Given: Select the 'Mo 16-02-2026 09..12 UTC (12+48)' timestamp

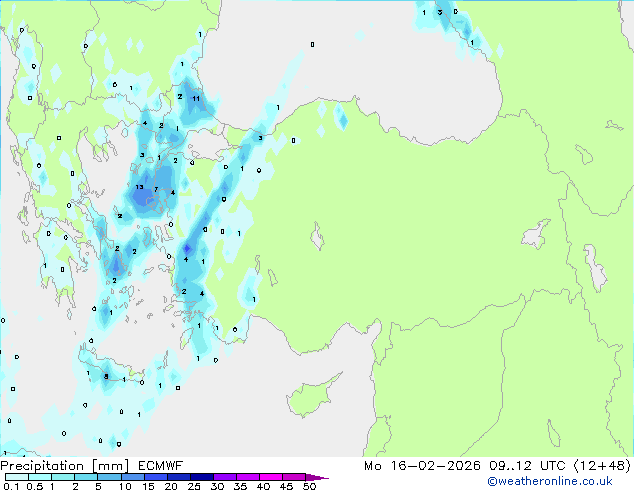Looking at the screenshot, I should pos(497,466).
